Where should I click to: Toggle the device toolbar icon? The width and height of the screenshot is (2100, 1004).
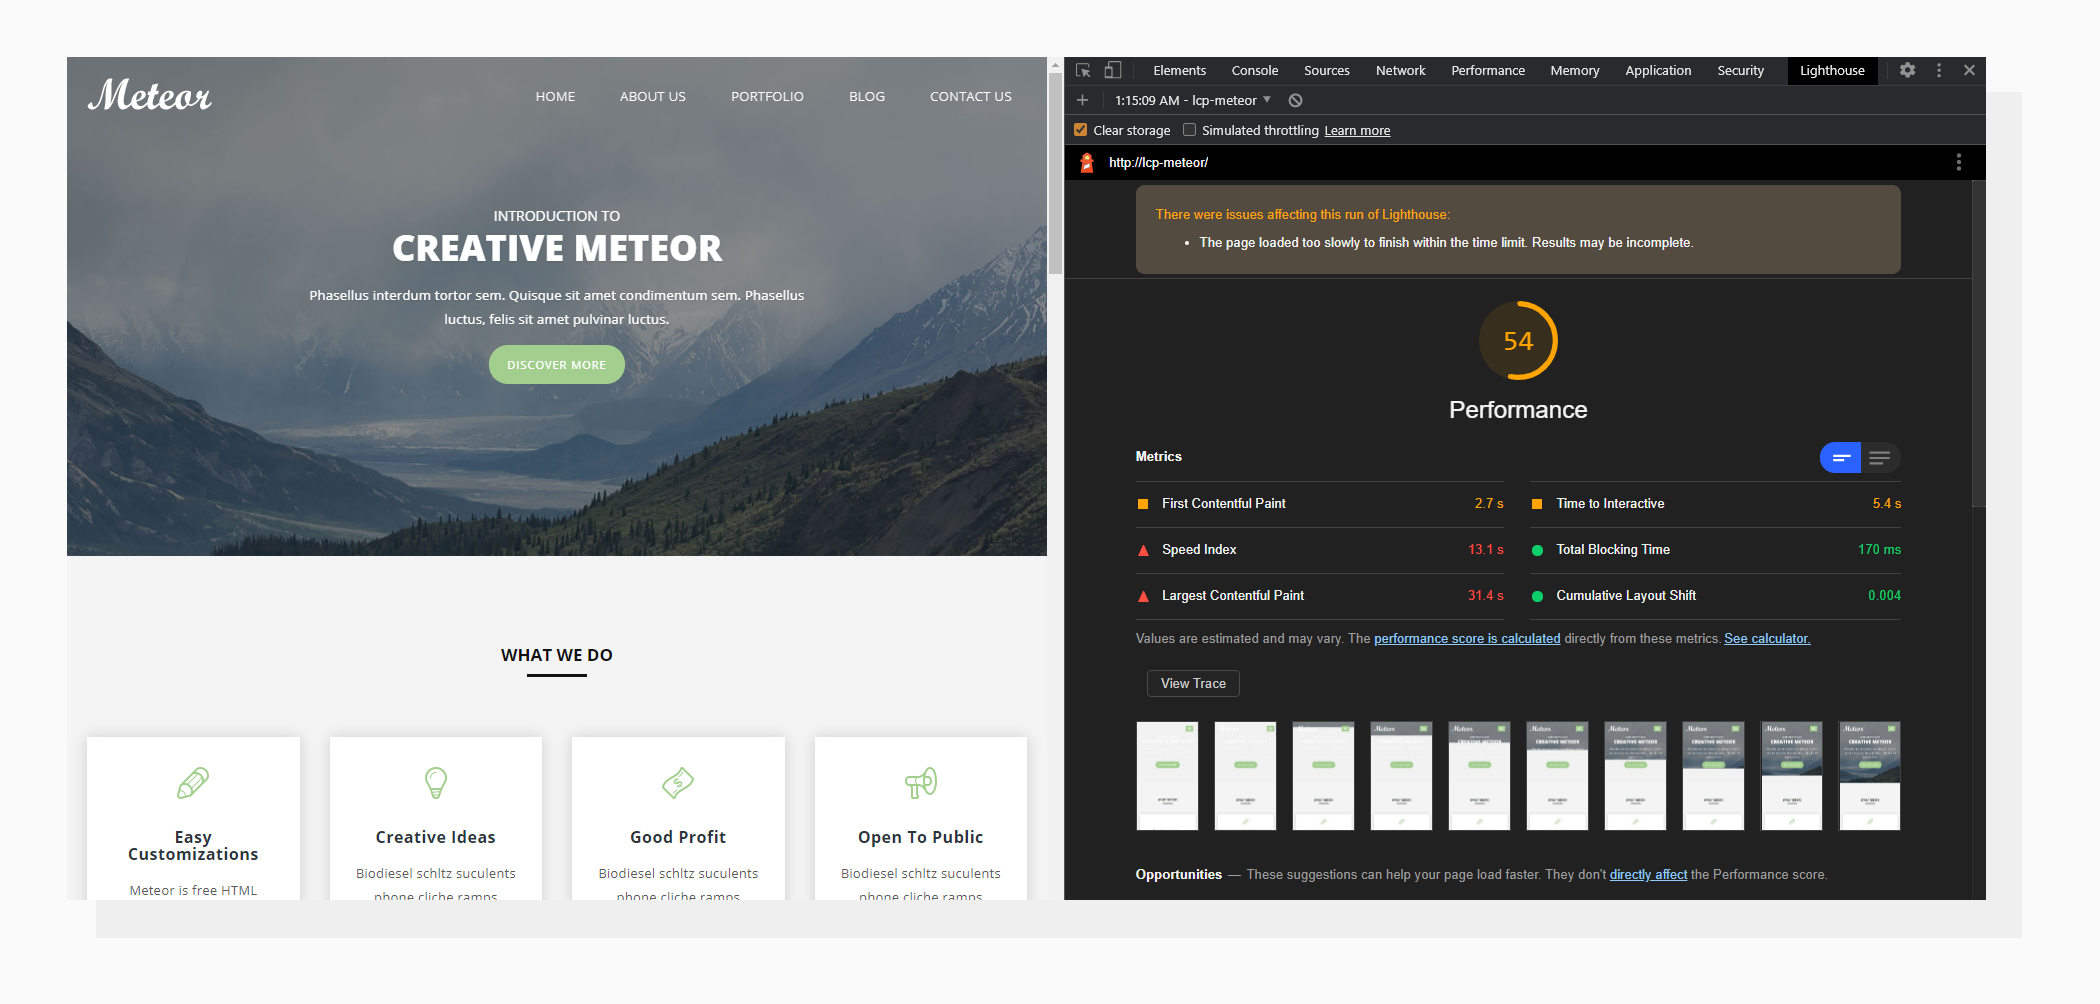[1112, 70]
